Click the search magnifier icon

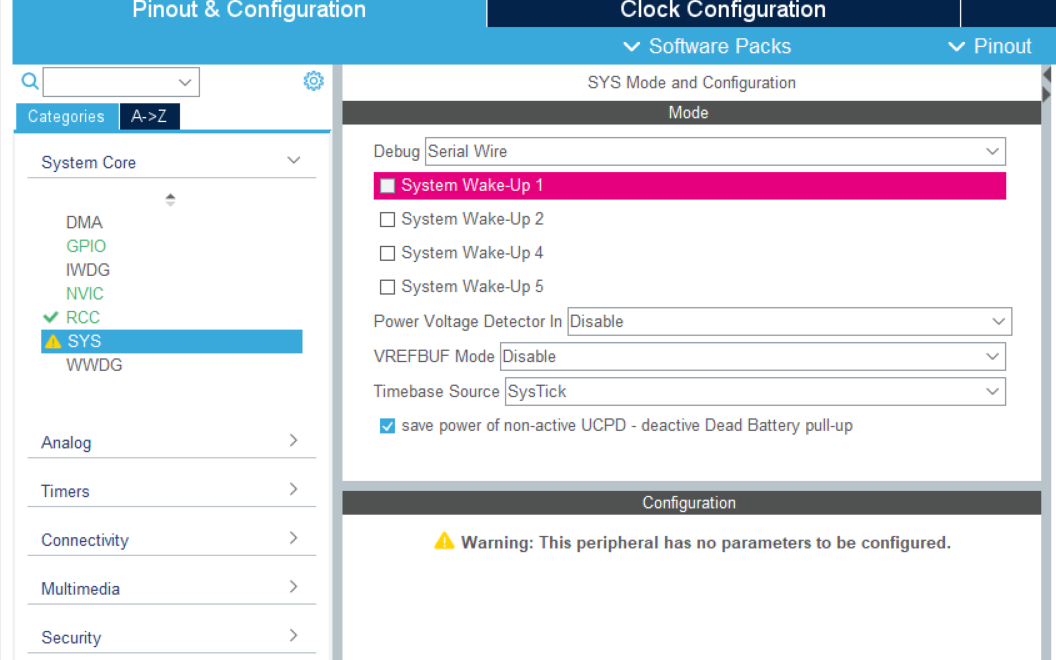[30, 81]
